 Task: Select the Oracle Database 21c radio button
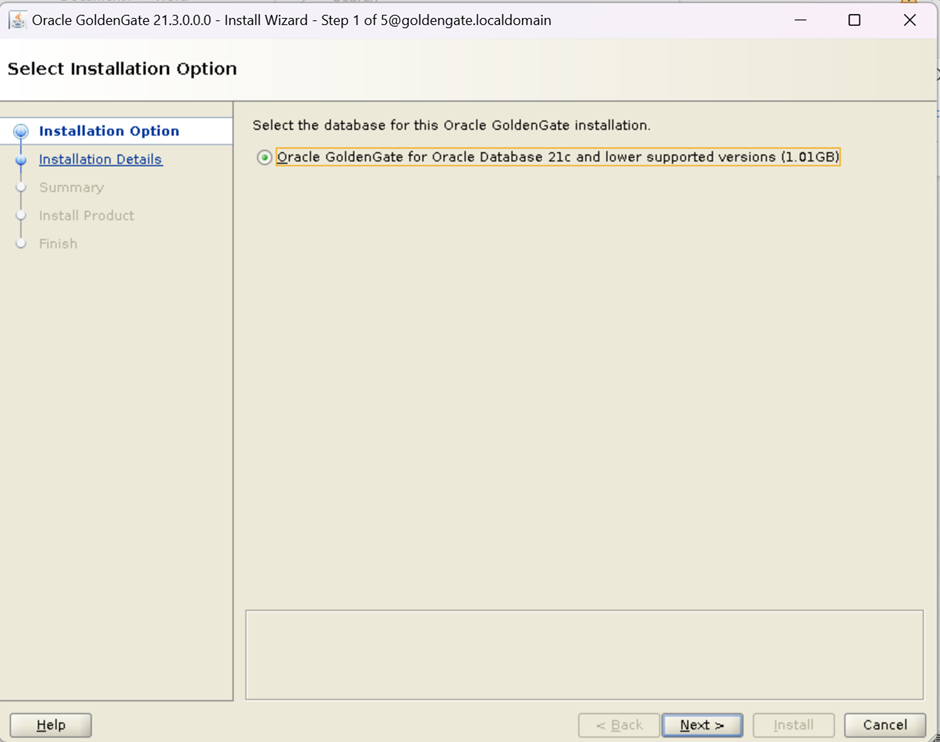264,157
